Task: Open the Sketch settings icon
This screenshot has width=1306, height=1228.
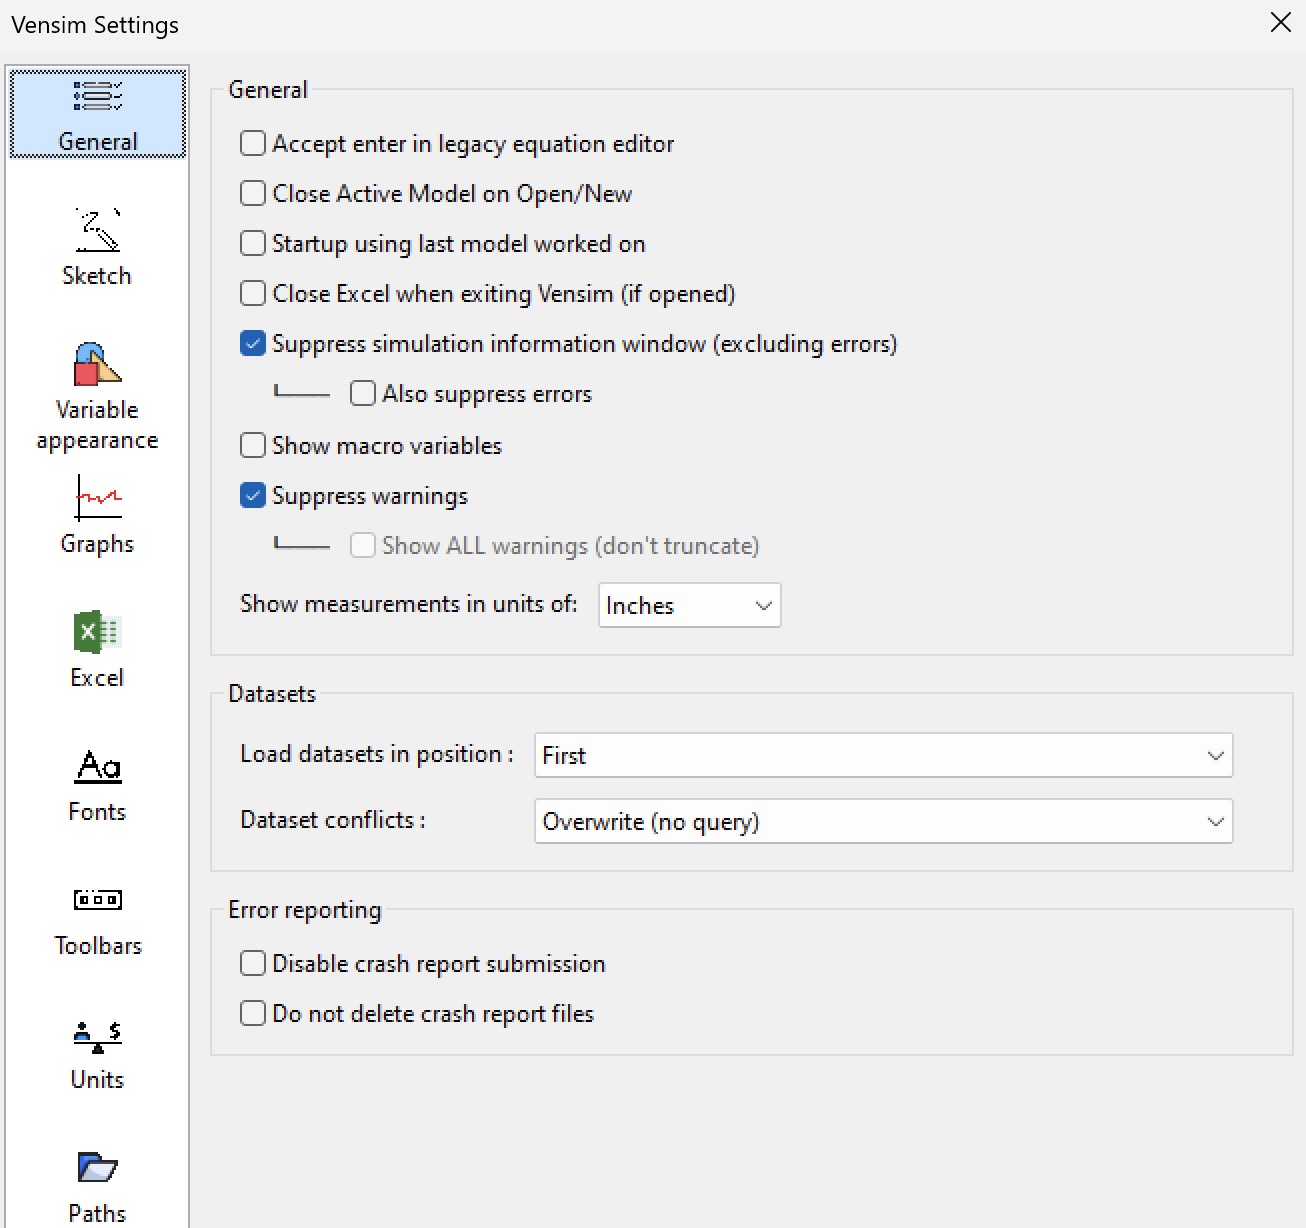Action: pos(97,230)
